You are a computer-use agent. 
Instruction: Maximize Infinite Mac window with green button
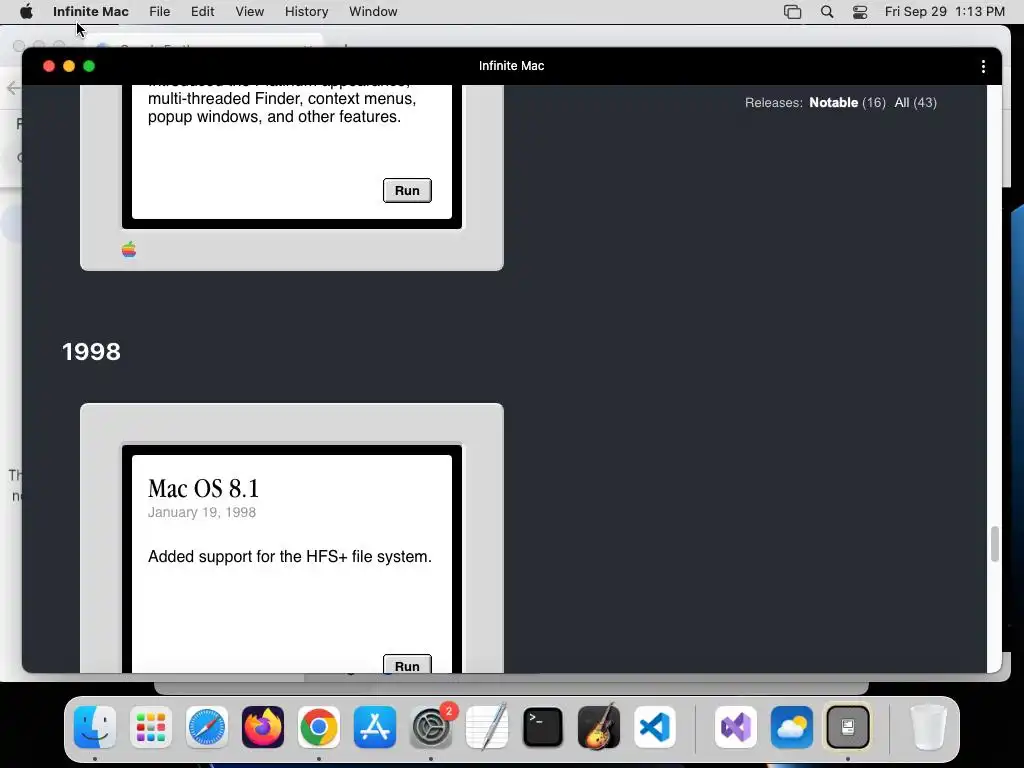point(89,66)
